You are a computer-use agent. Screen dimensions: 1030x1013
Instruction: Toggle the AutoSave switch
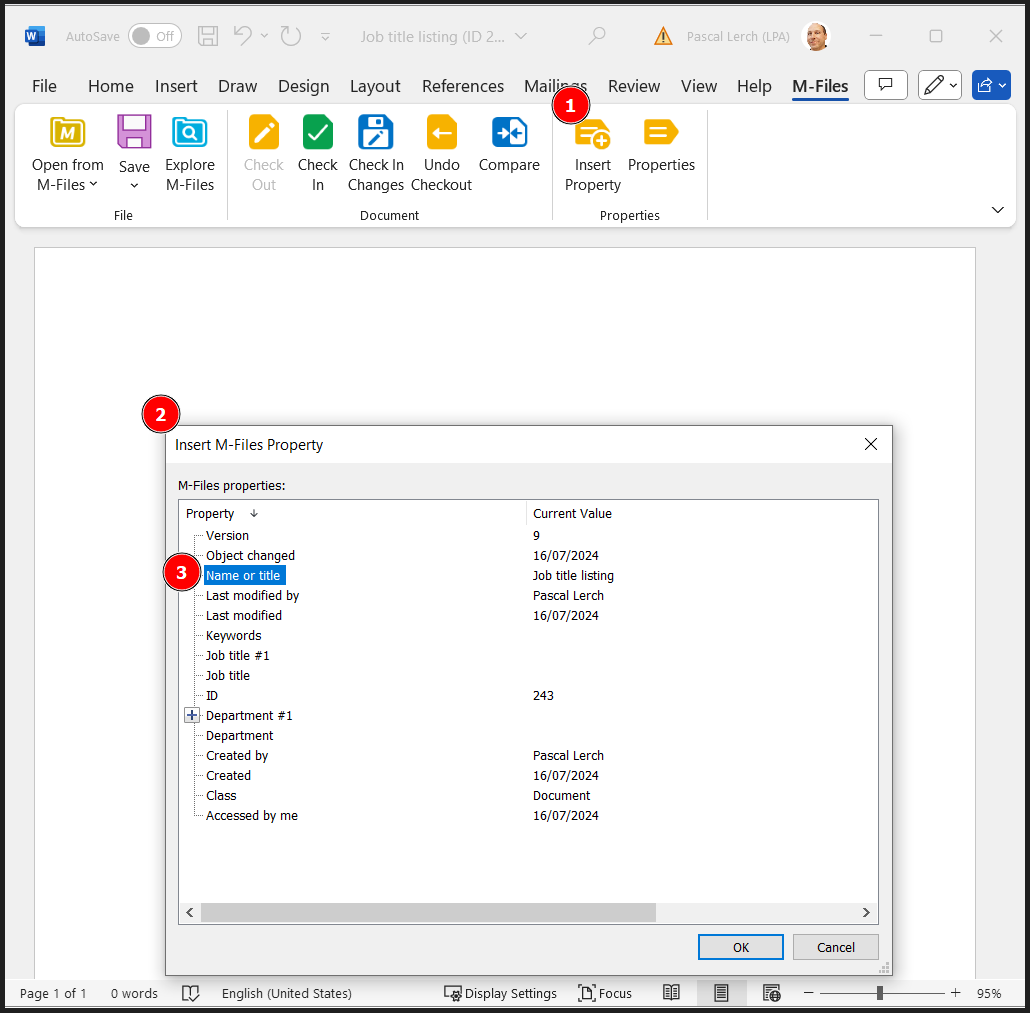pyautogui.click(x=154, y=36)
